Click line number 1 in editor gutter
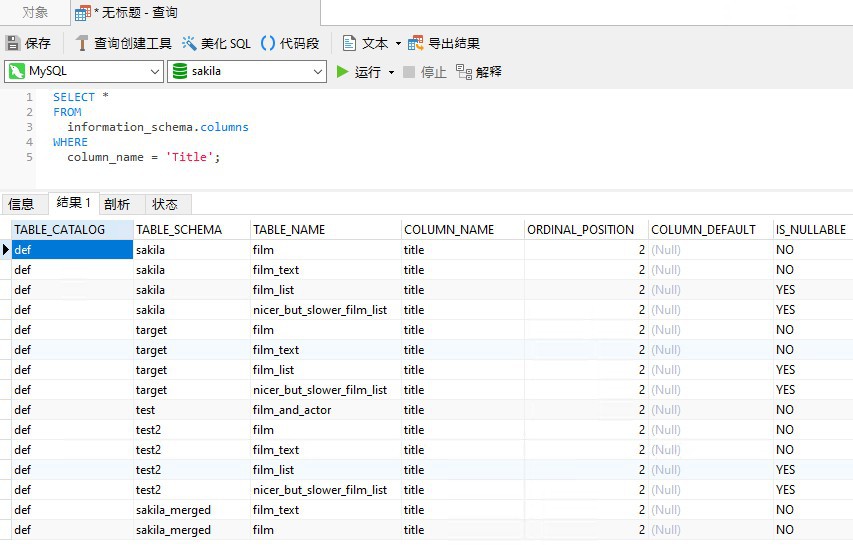The height and width of the screenshot is (545, 853). click(x=29, y=97)
